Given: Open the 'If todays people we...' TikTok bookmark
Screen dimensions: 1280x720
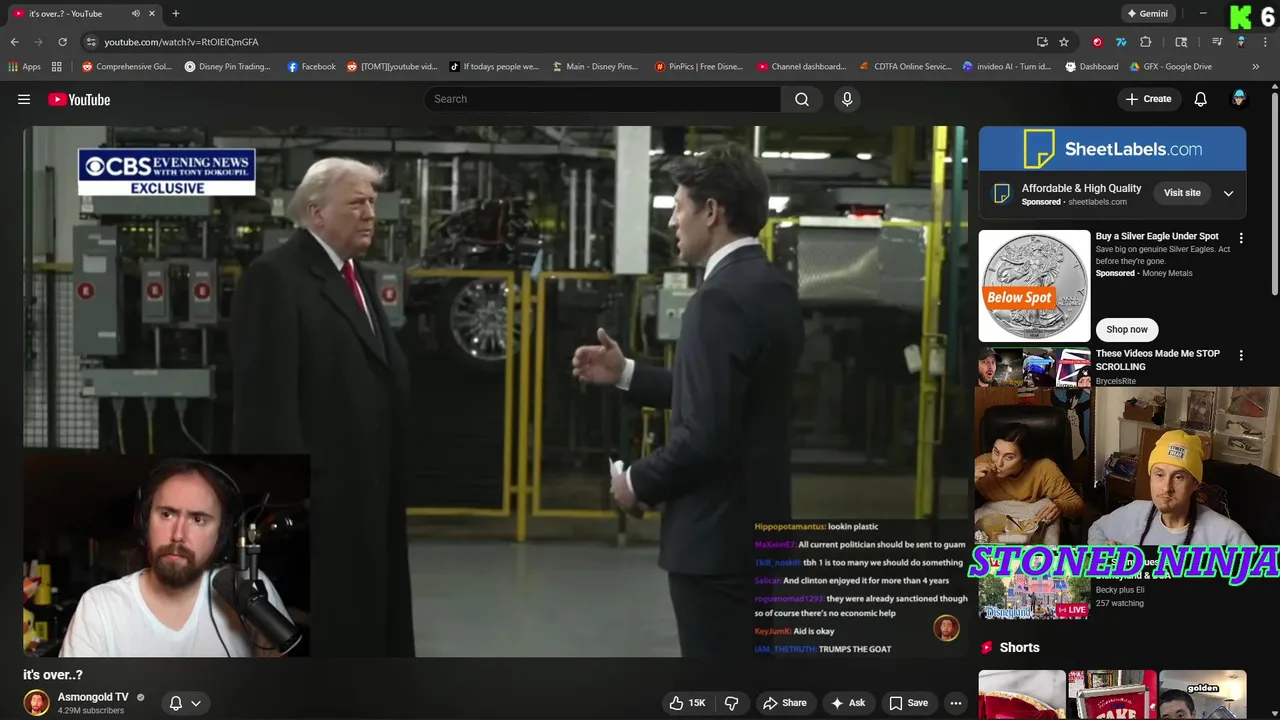Looking at the screenshot, I should pyautogui.click(x=494, y=67).
